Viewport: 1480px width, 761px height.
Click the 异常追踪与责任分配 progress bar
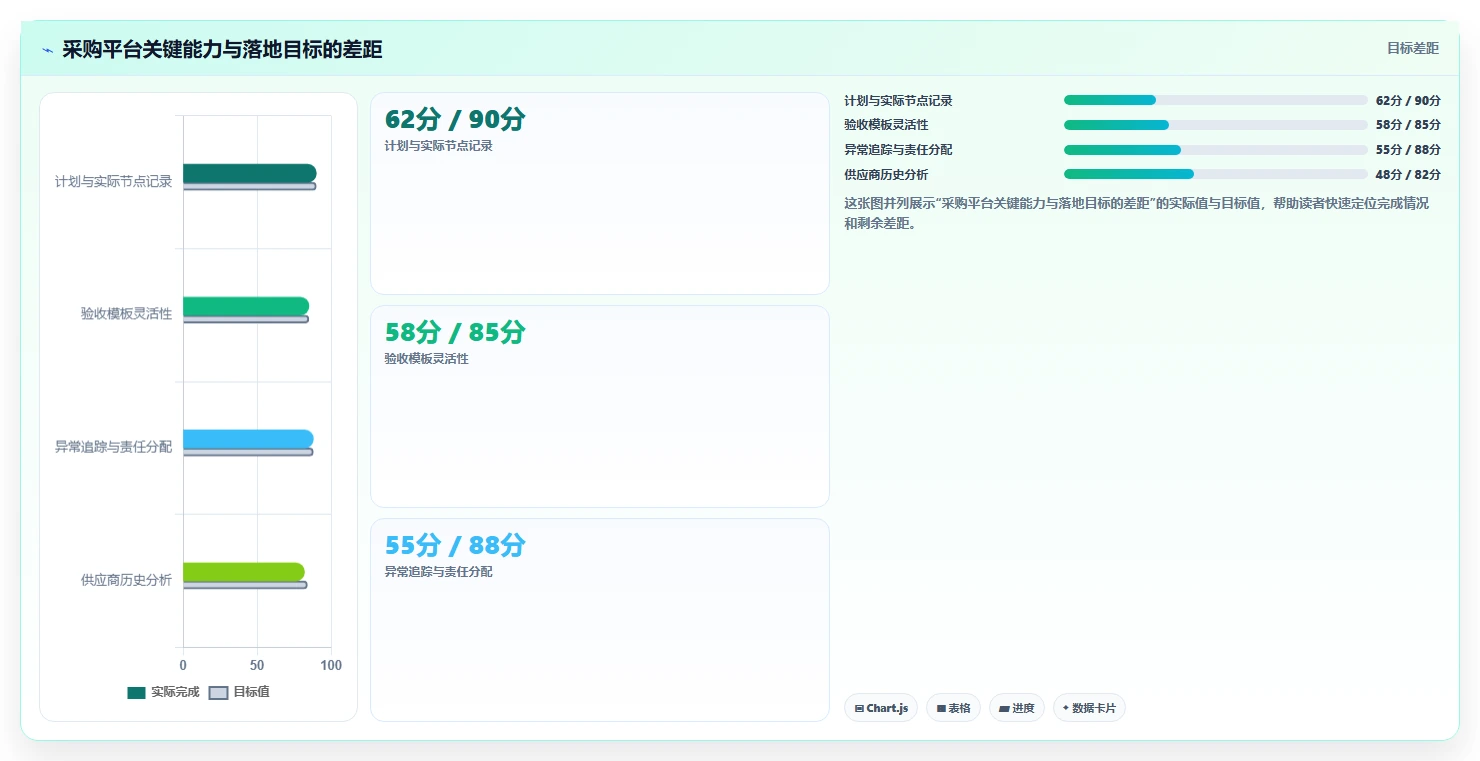point(1215,150)
